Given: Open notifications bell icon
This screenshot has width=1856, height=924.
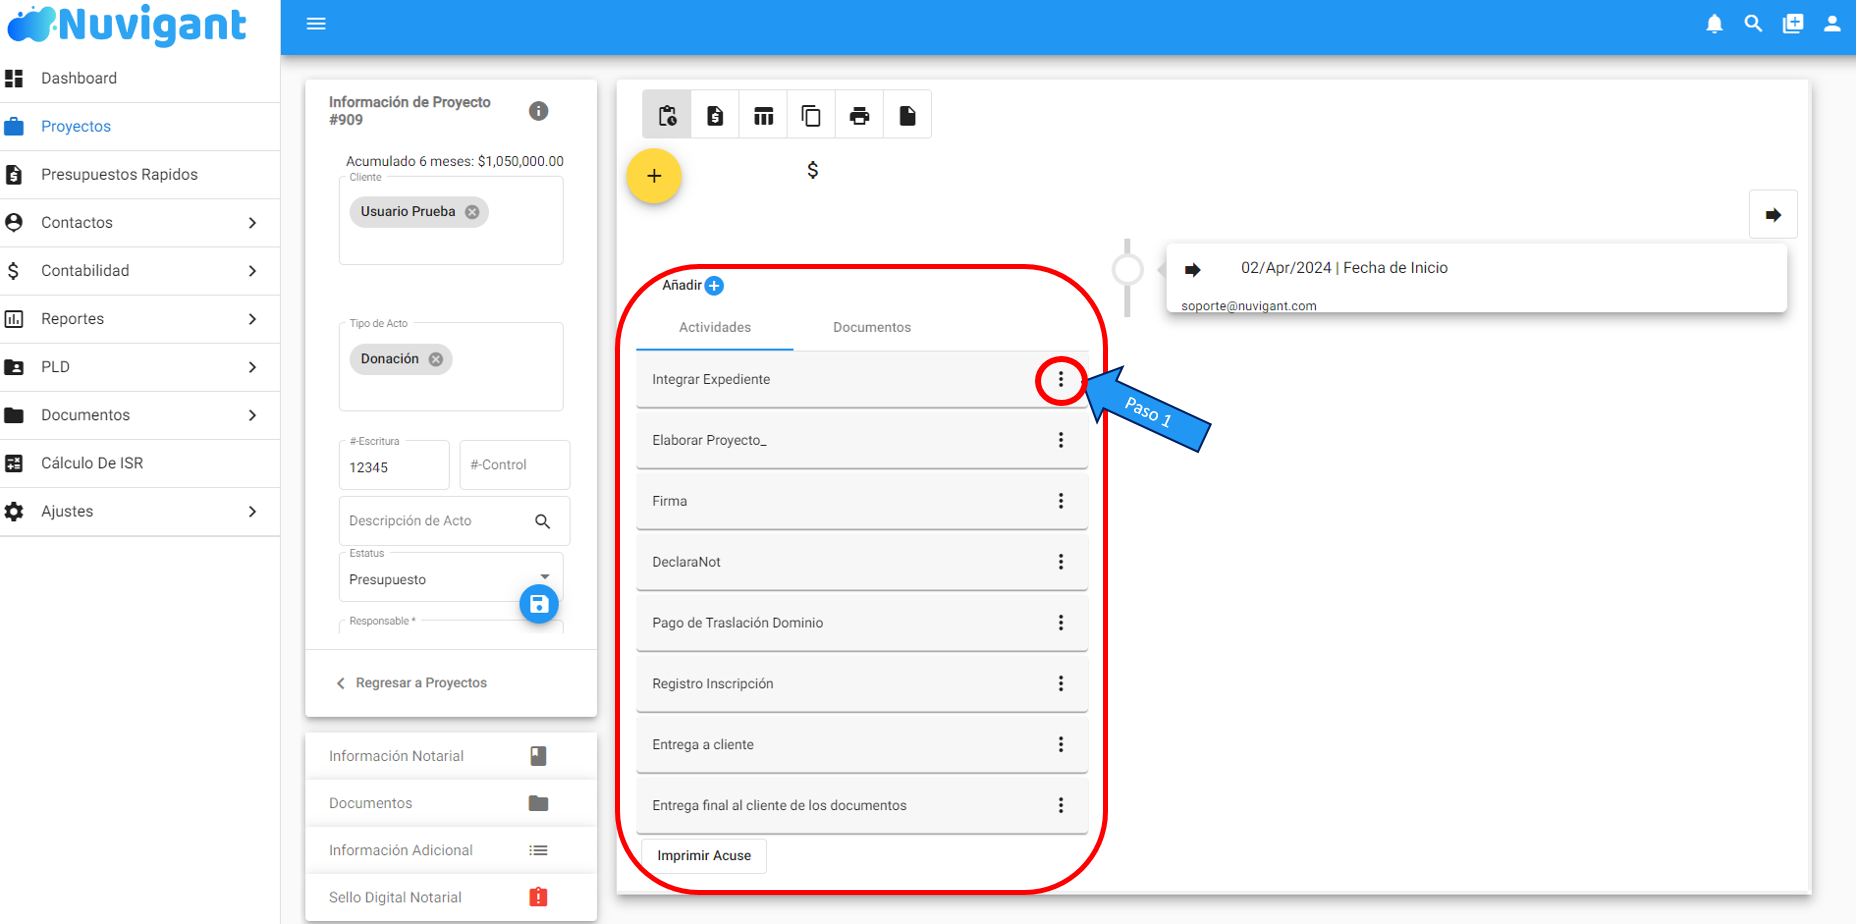Looking at the screenshot, I should click(x=1714, y=24).
